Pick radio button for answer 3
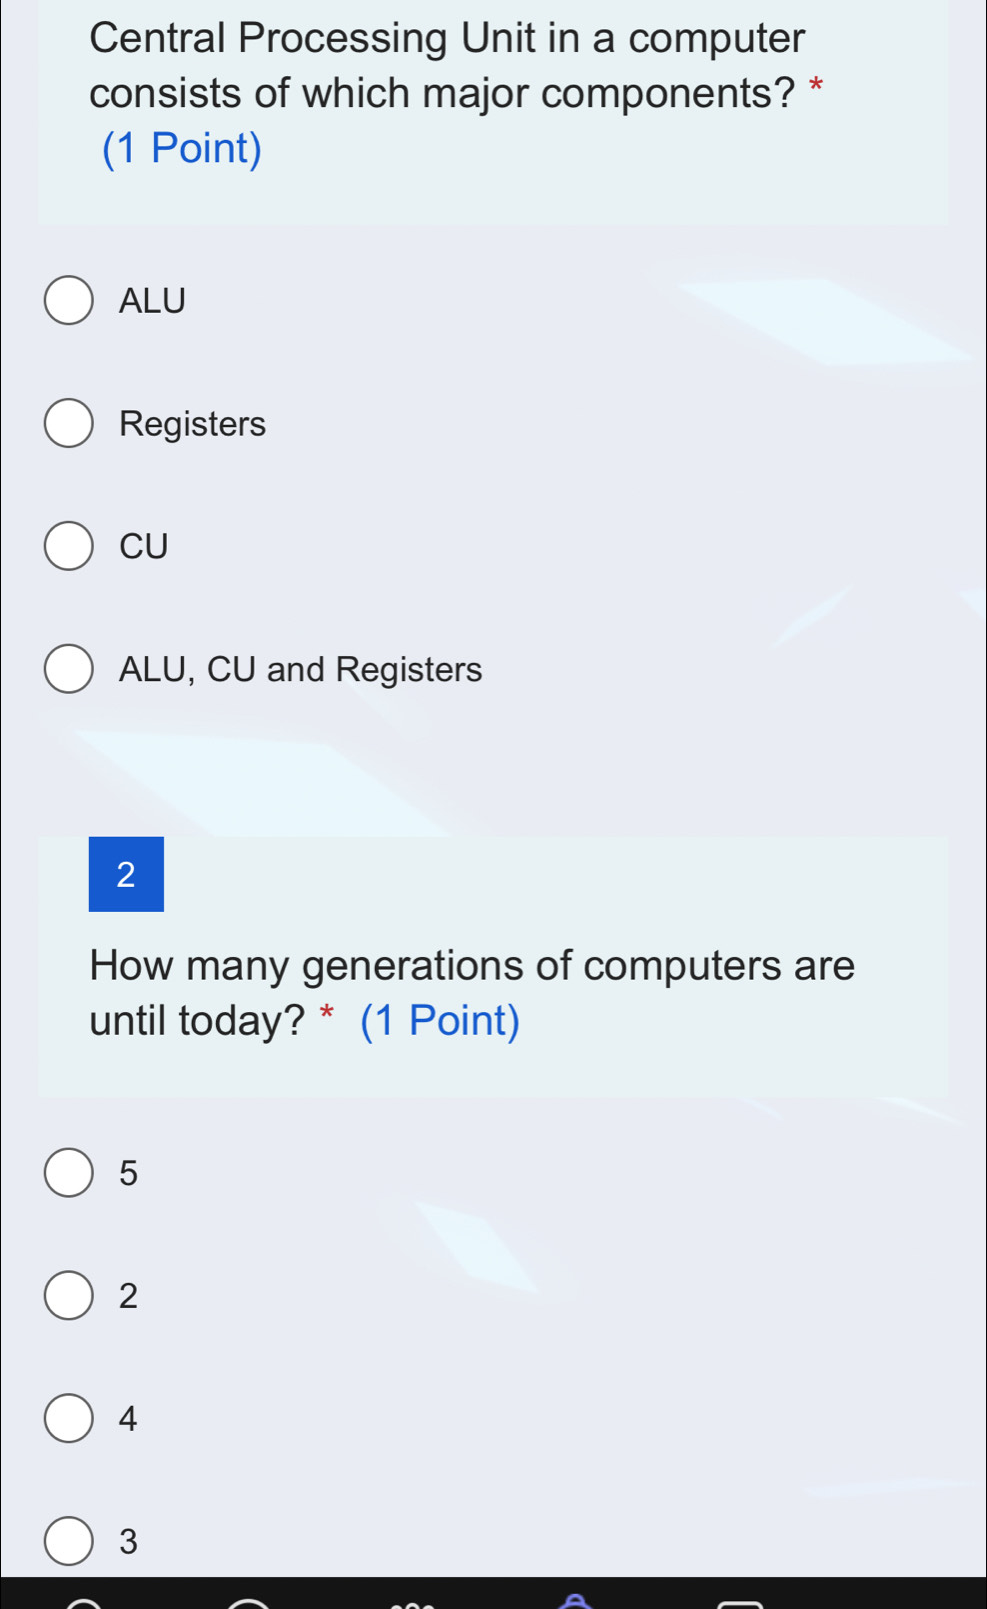Image resolution: width=987 pixels, height=1609 pixels. point(69,1541)
